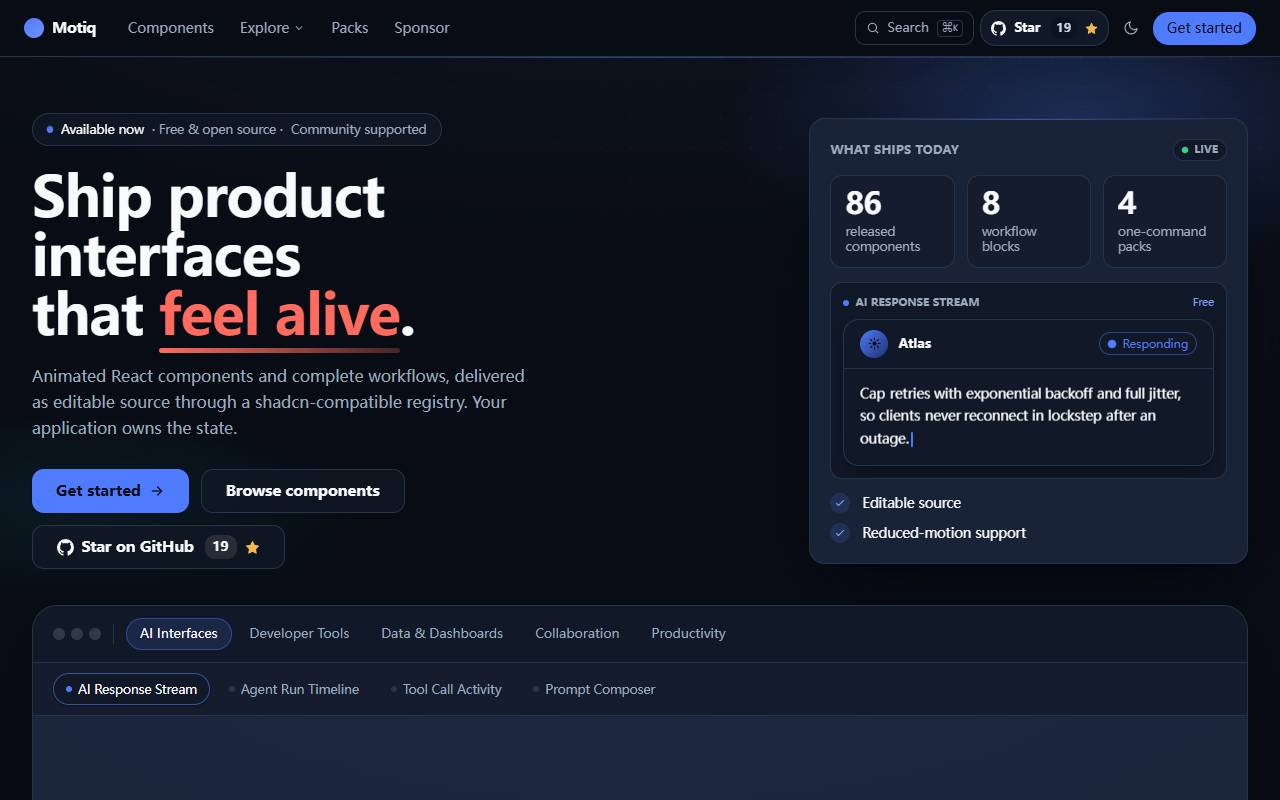
Task: Click the Free label on AI Response Stream
Action: click(1203, 302)
